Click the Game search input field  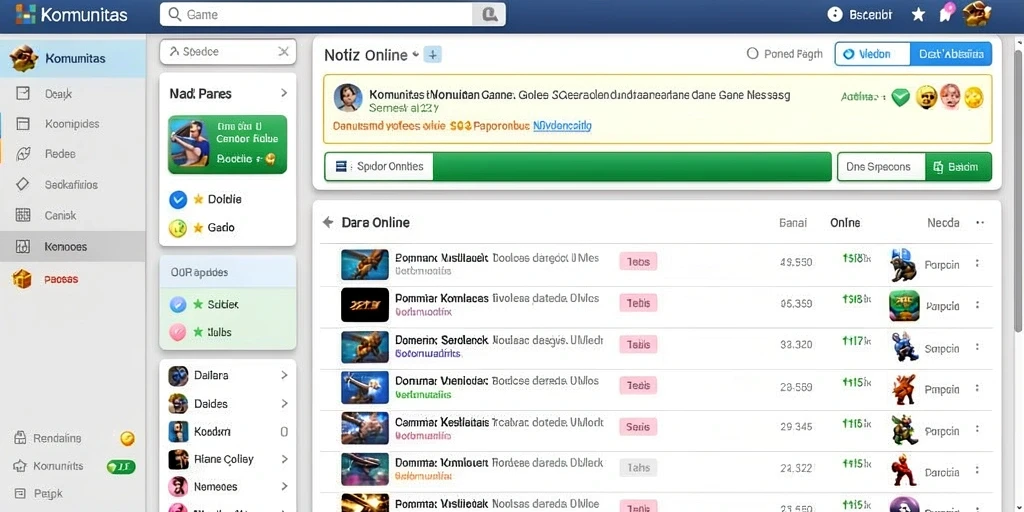[318, 14]
